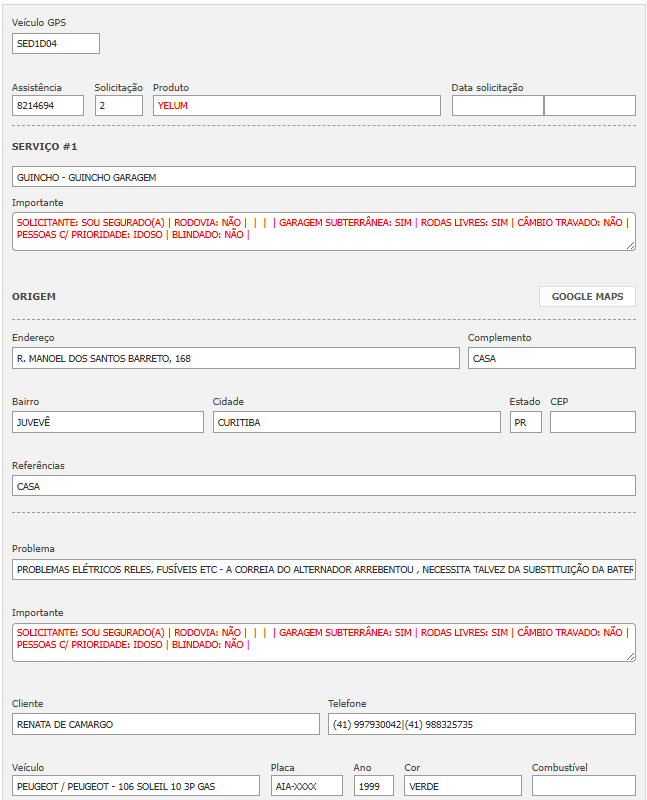Click the Estado field showing PR
The image size is (647, 800).
click(x=525, y=422)
